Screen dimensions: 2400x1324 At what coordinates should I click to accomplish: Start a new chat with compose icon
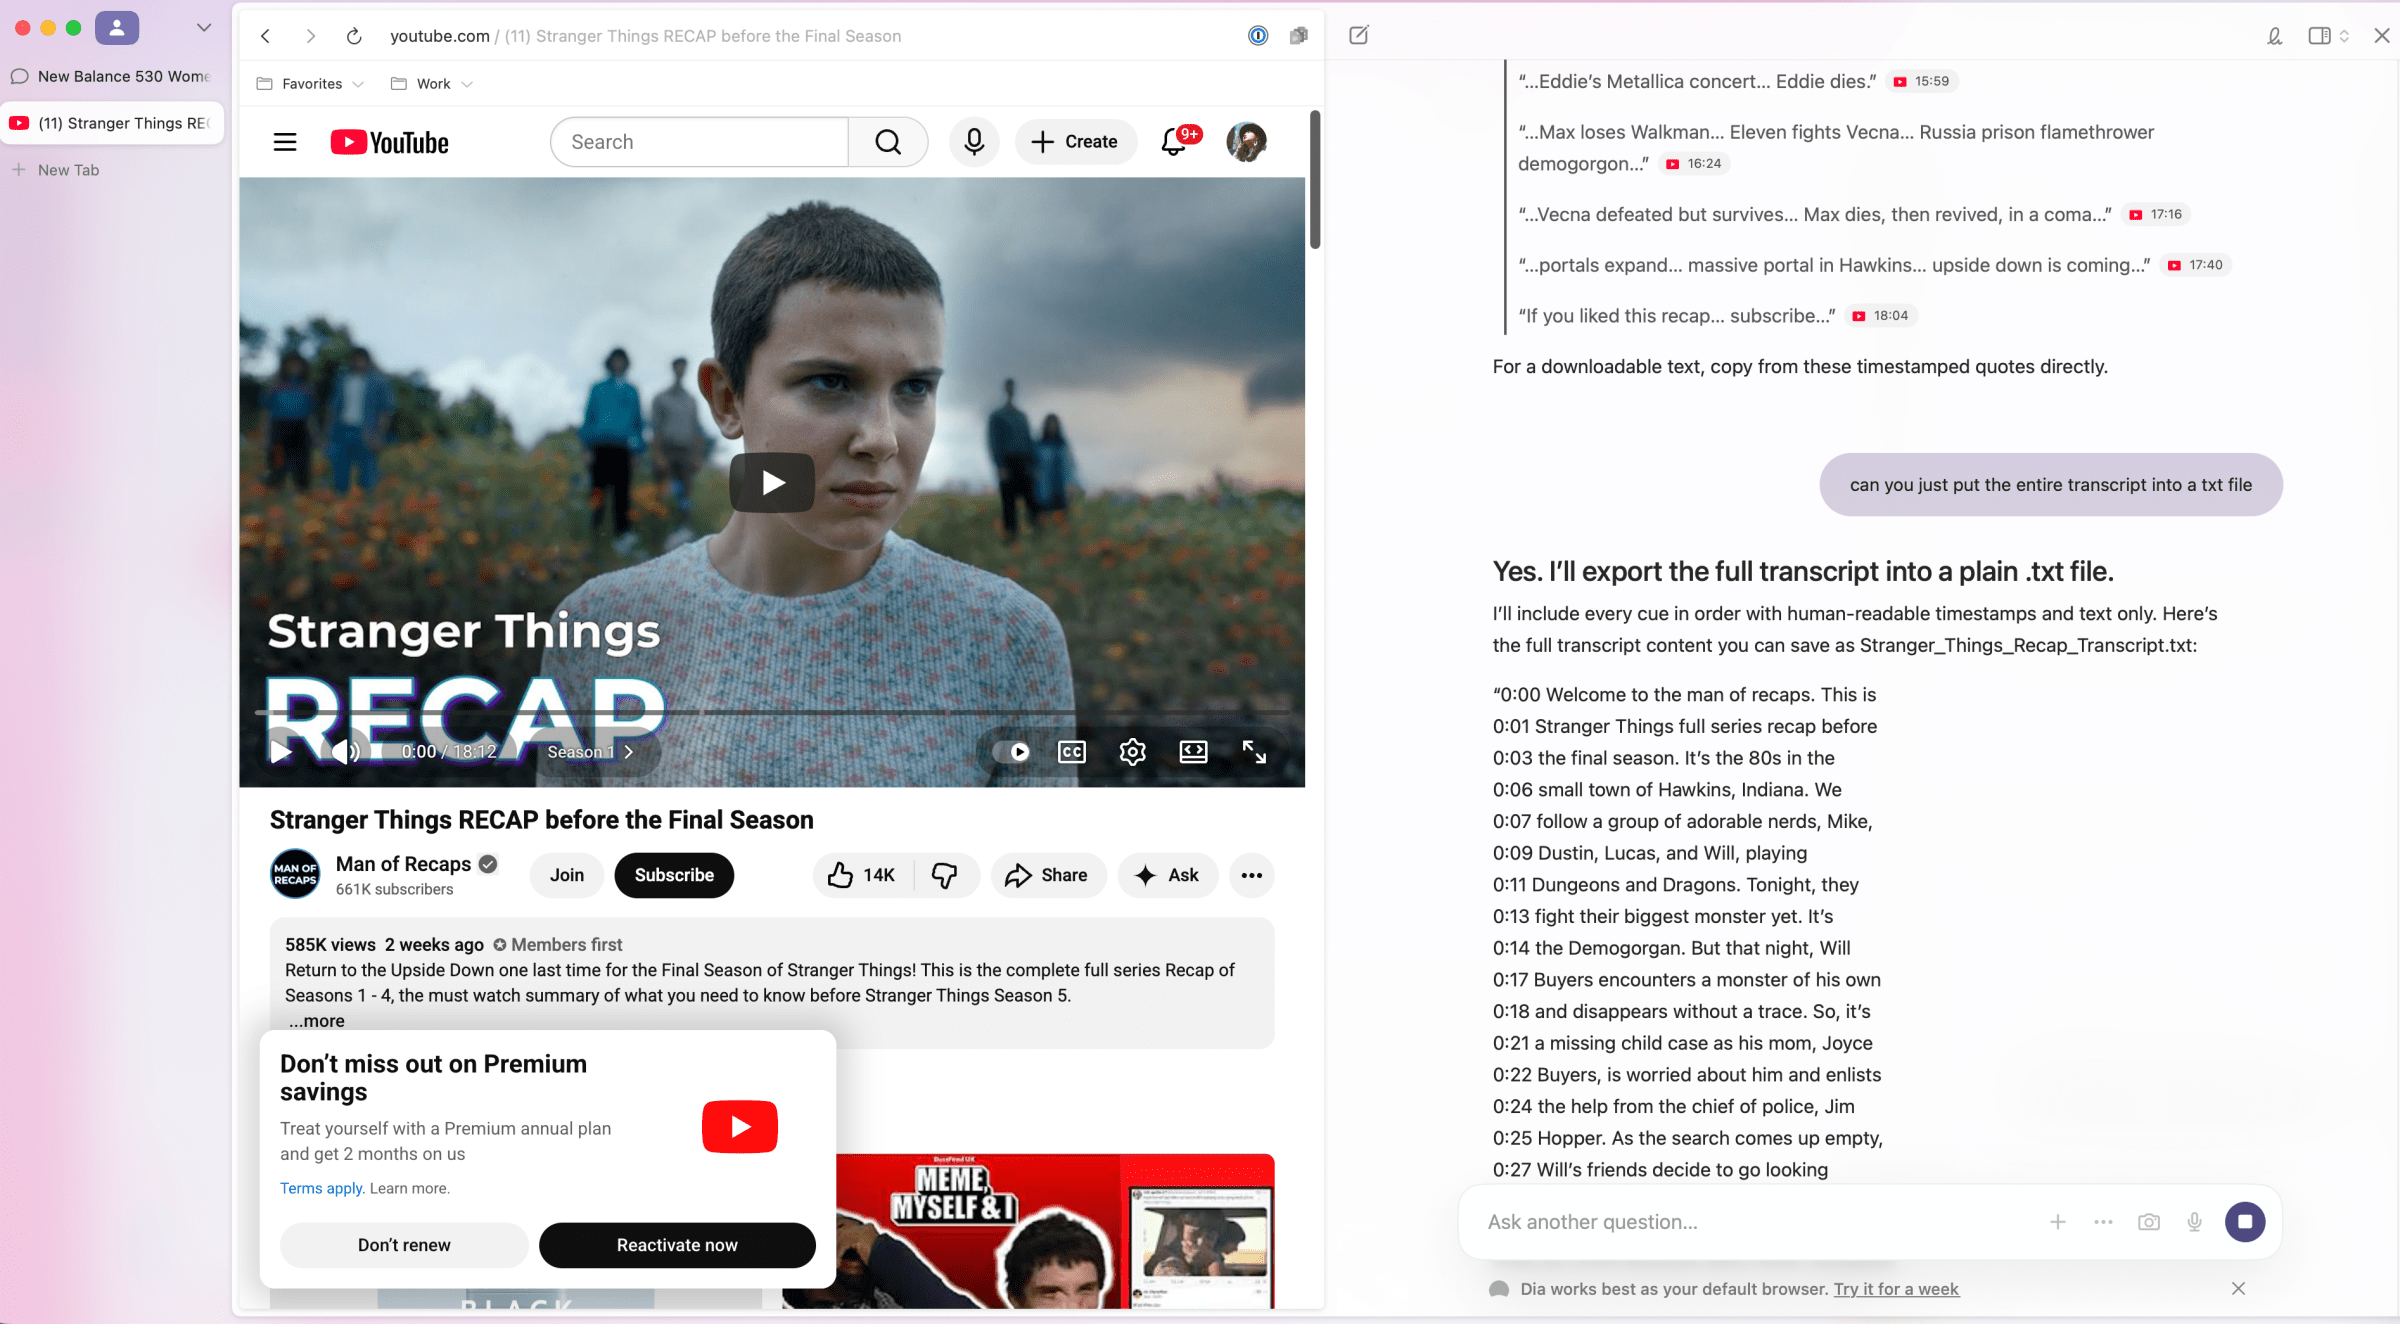[x=1358, y=36]
